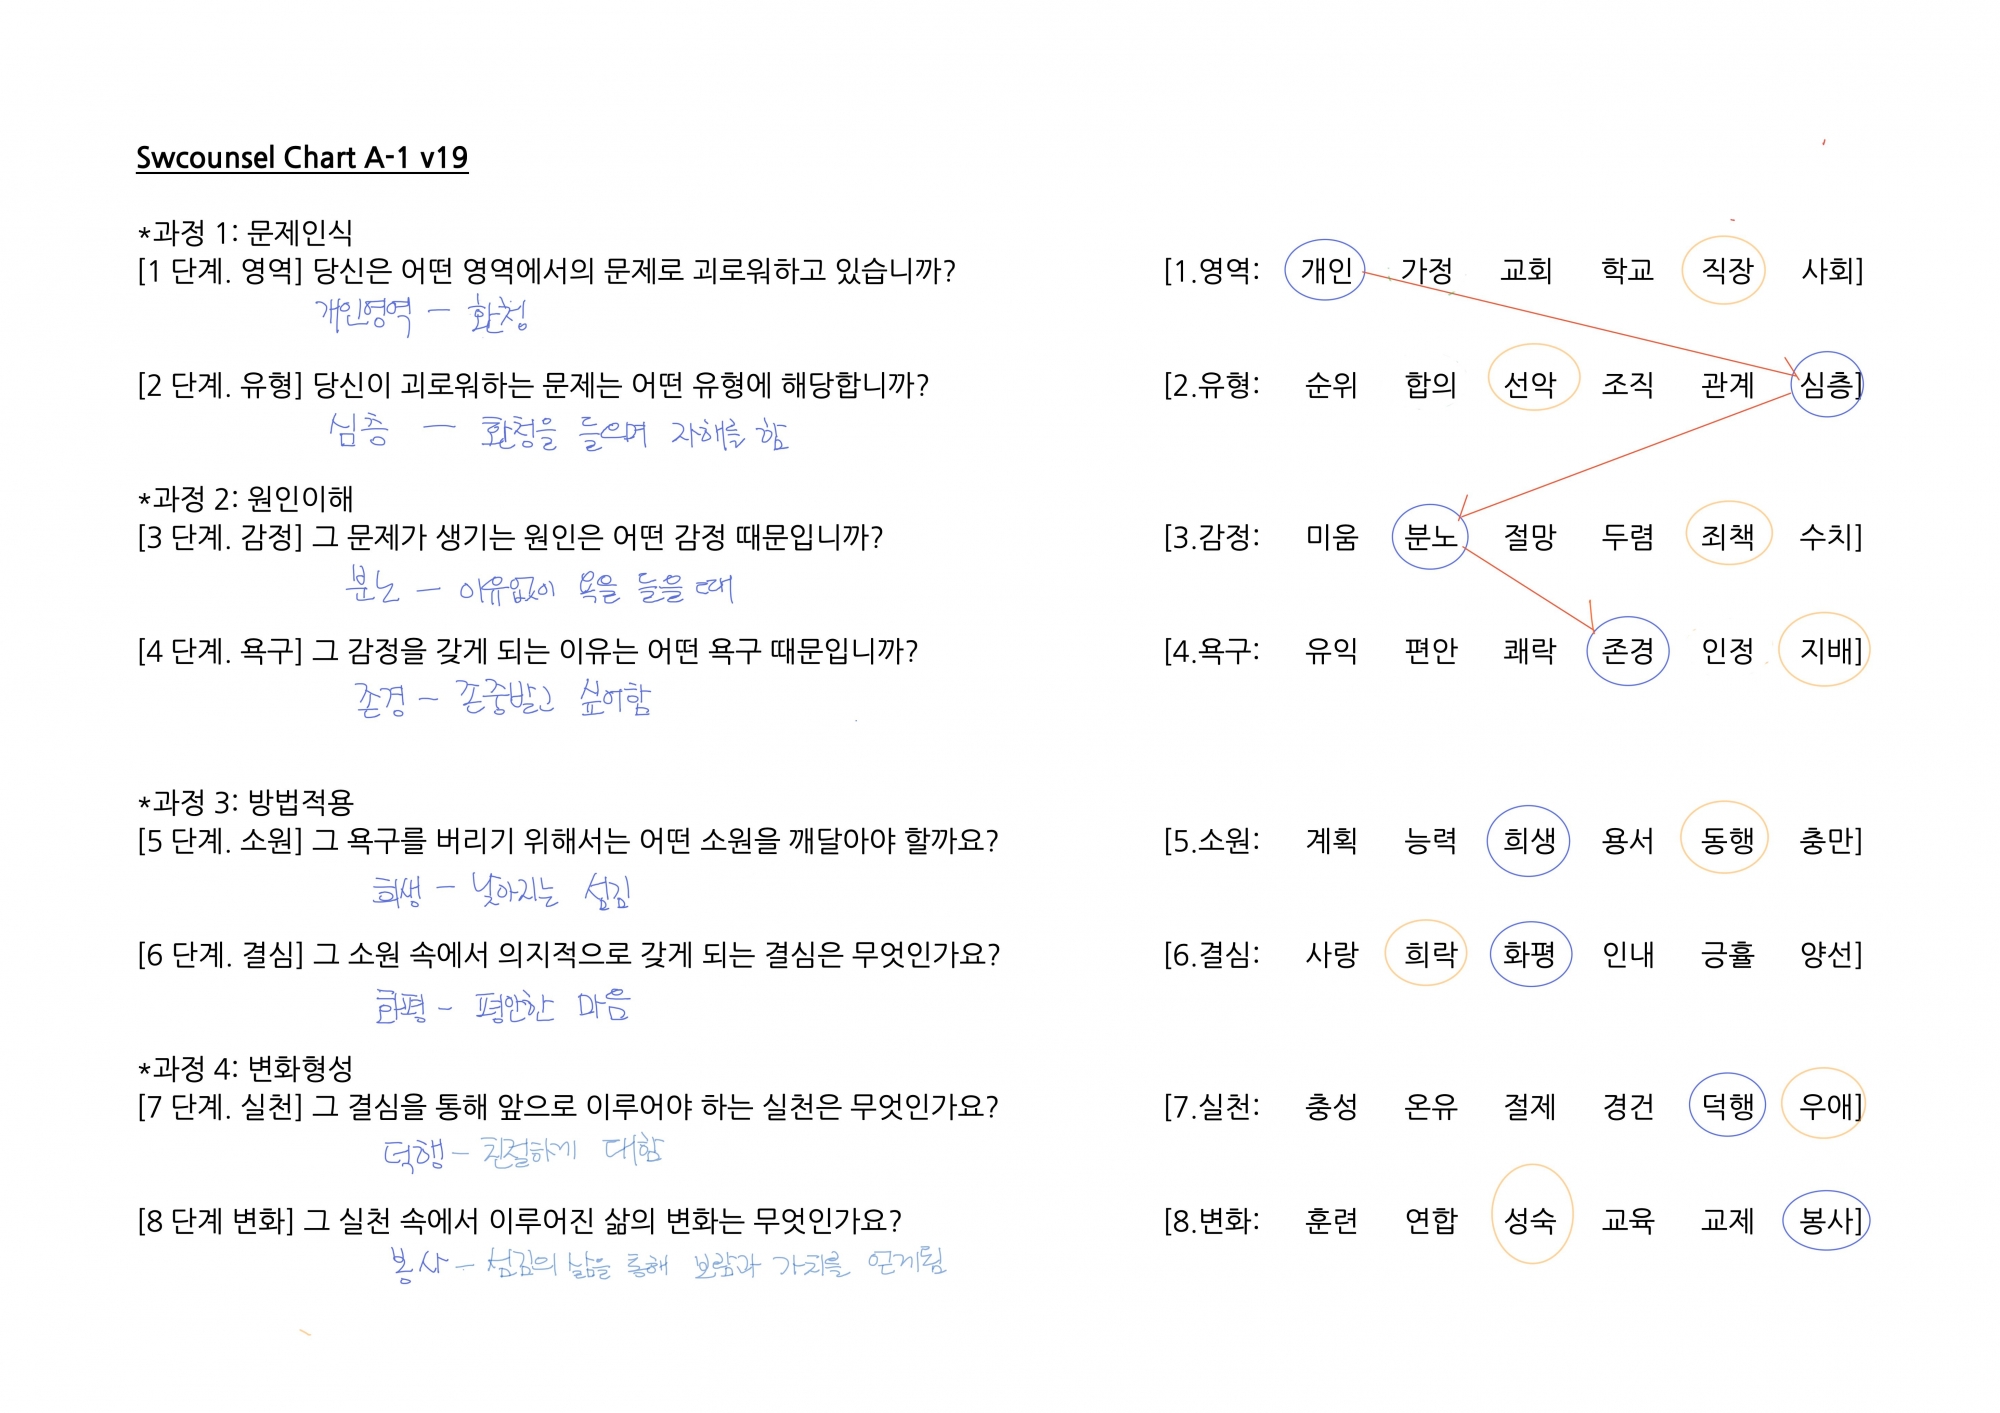2000x1413 pixels.
Task: Choose the circled 봉사 option in 변화 row
Action: click(x=1826, y=1221)
